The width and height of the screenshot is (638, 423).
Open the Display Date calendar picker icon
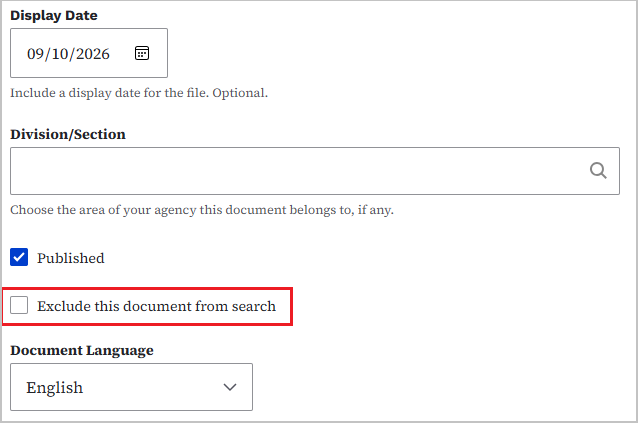click(x=142, y=53)
